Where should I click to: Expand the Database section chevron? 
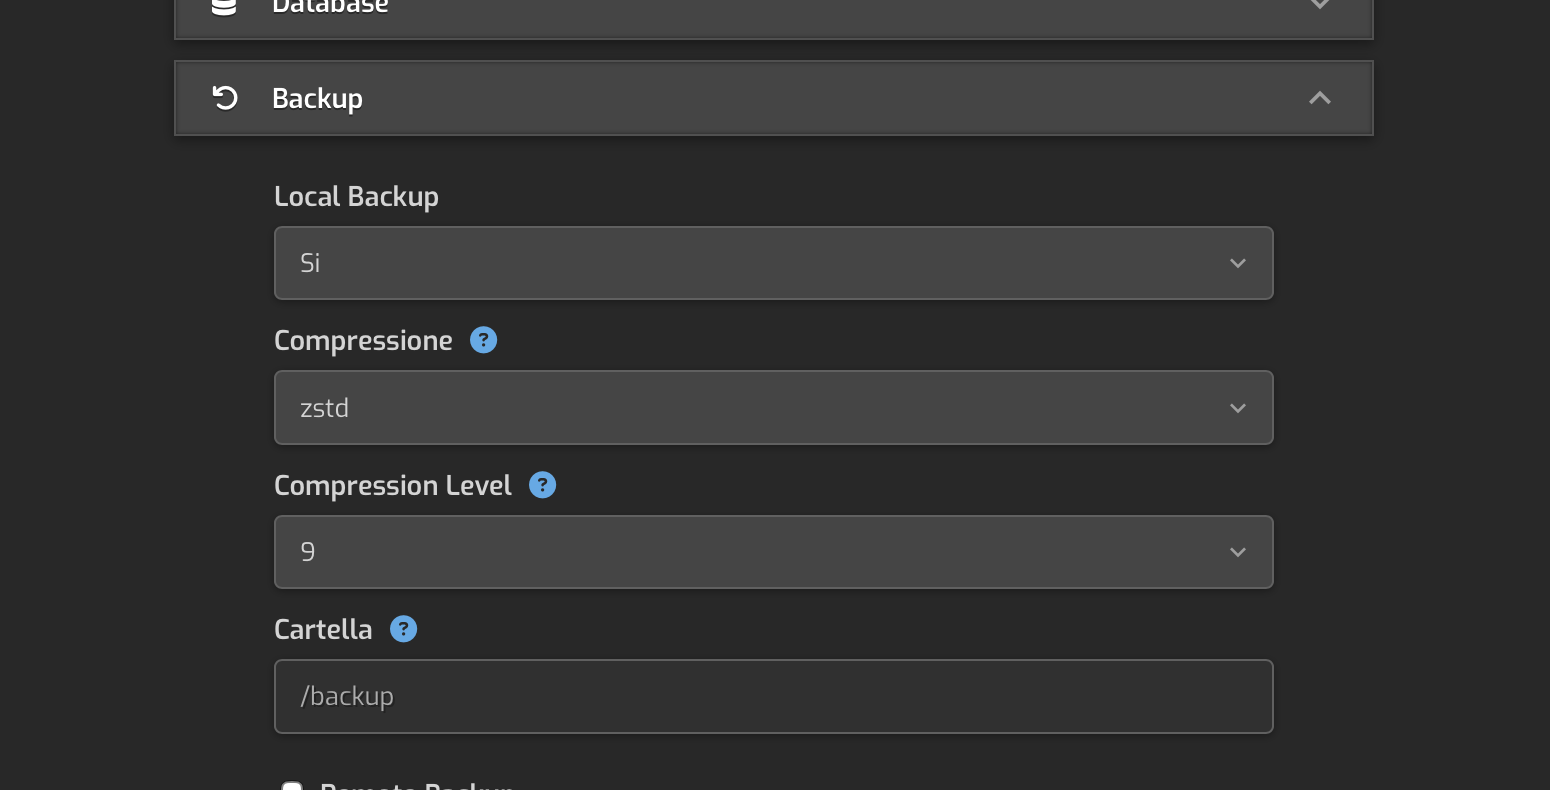click(1320, 5)
